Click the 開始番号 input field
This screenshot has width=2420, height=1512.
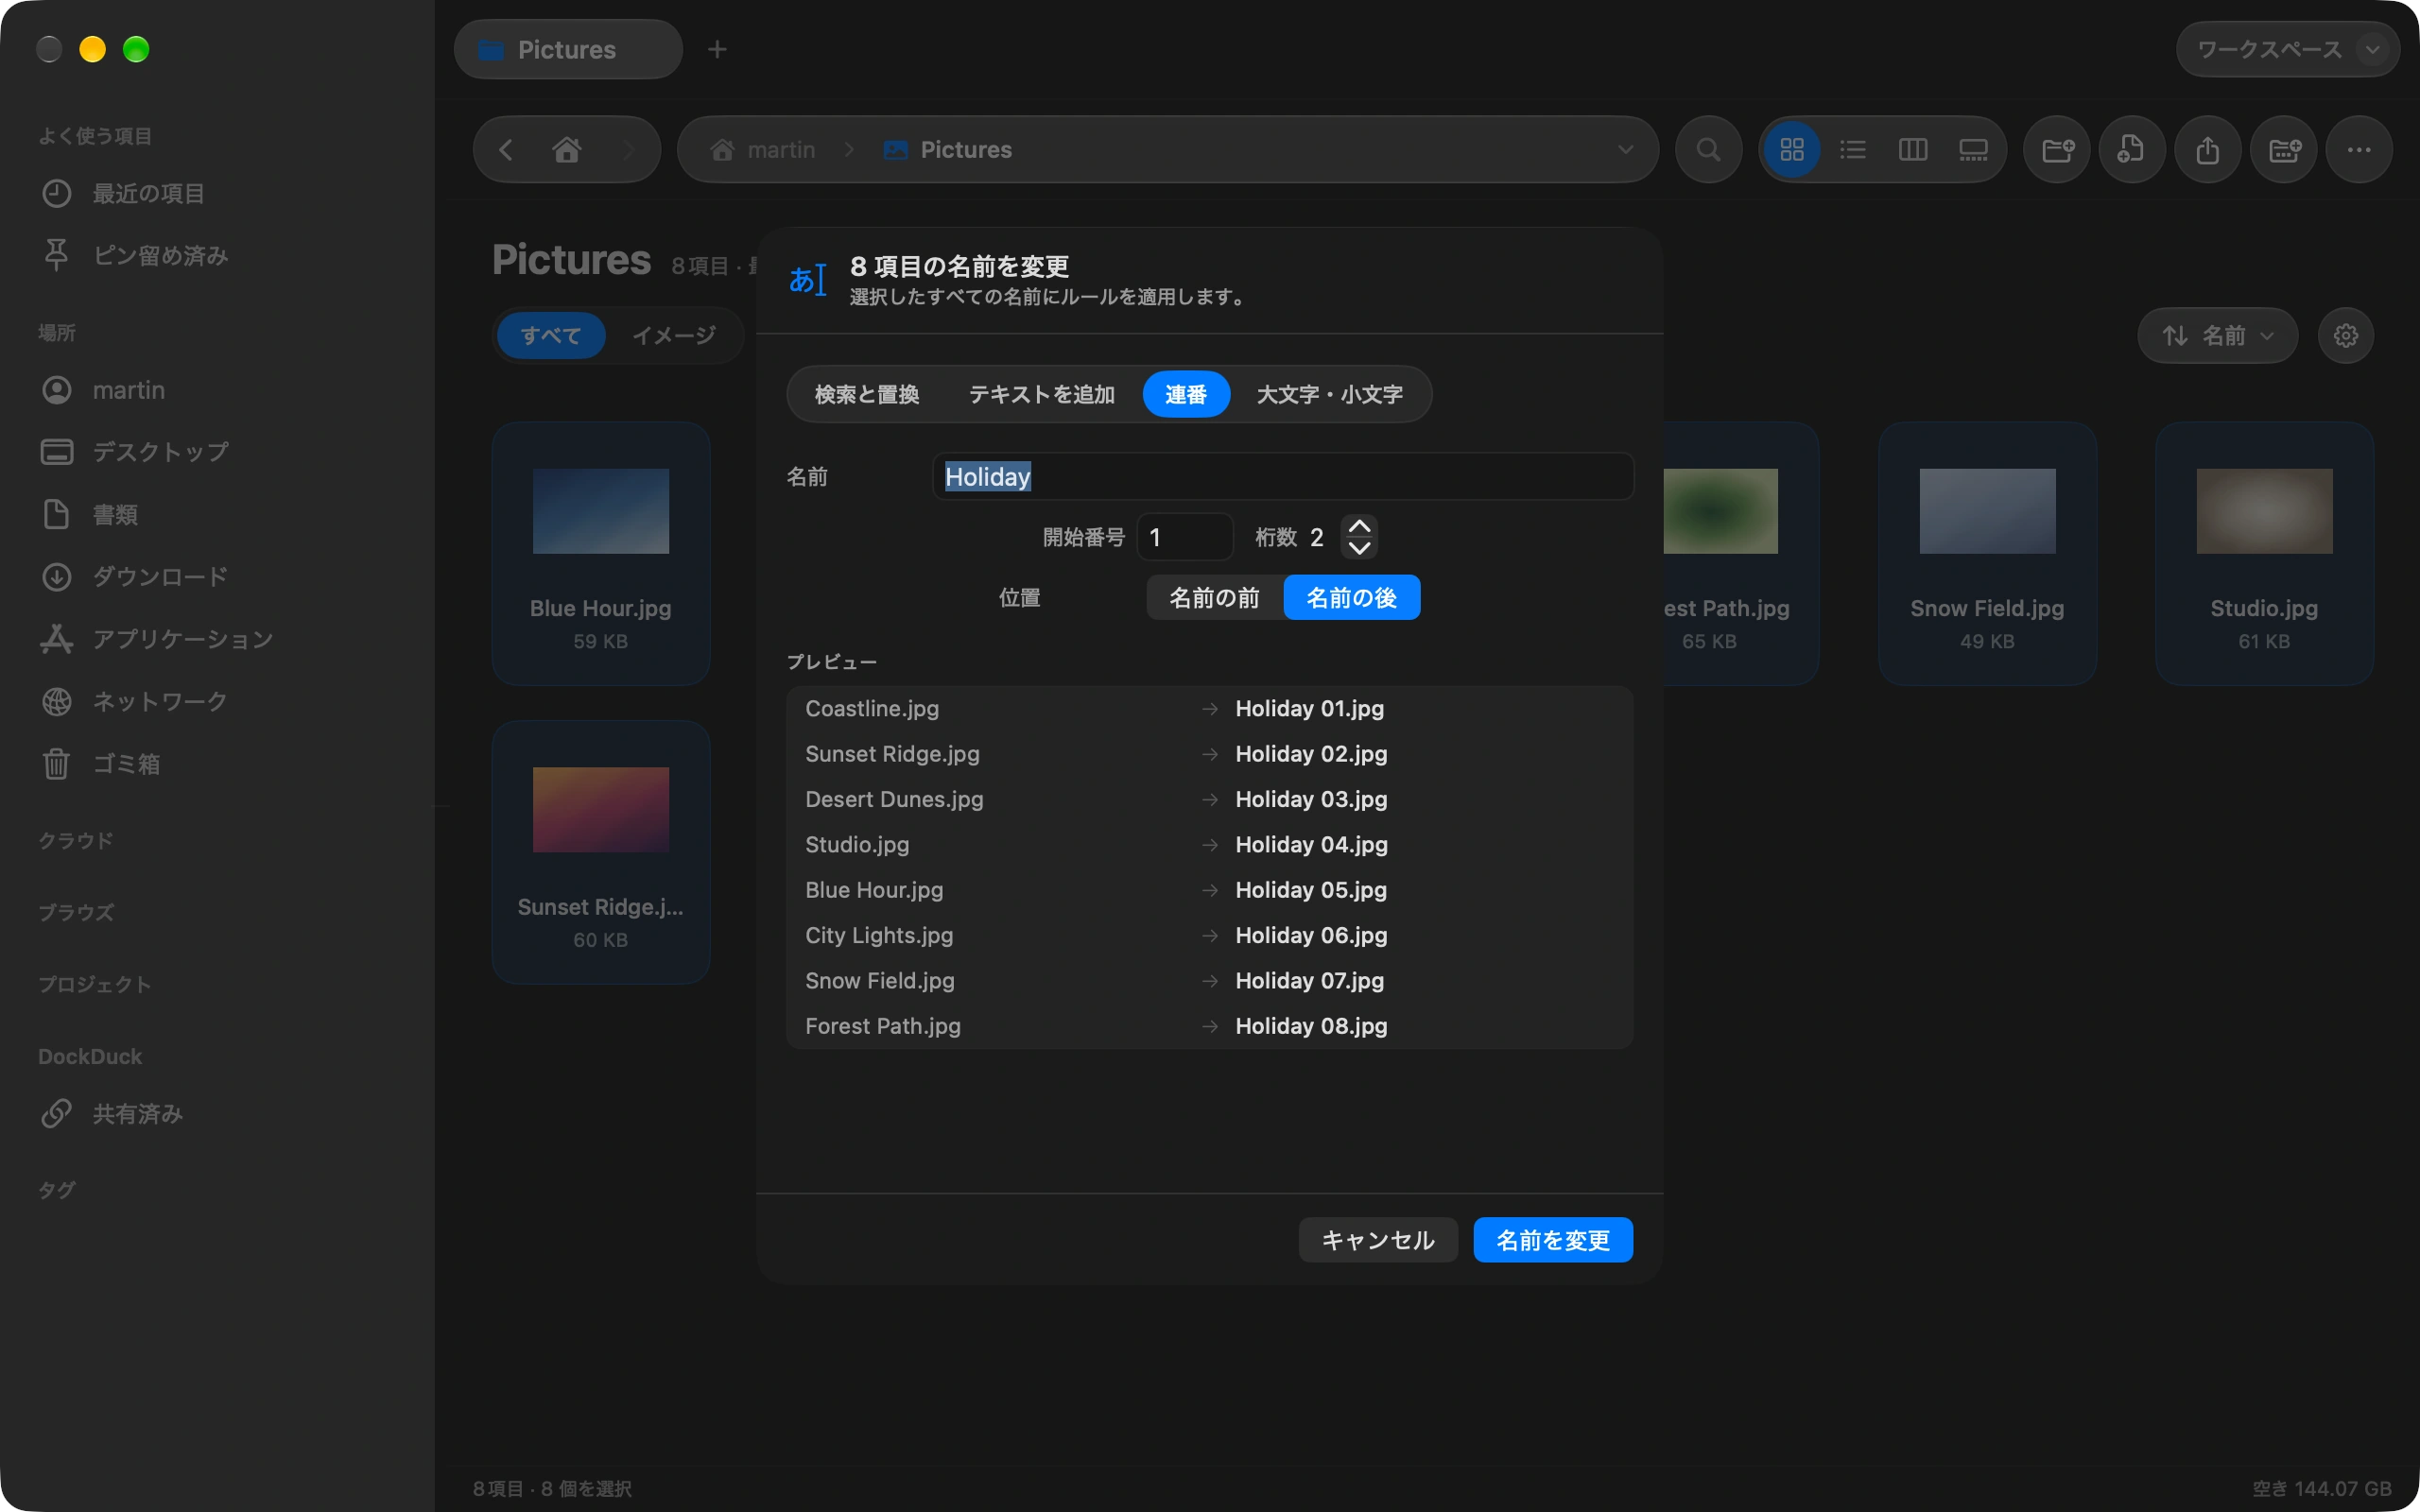[x=1185, y=538]
